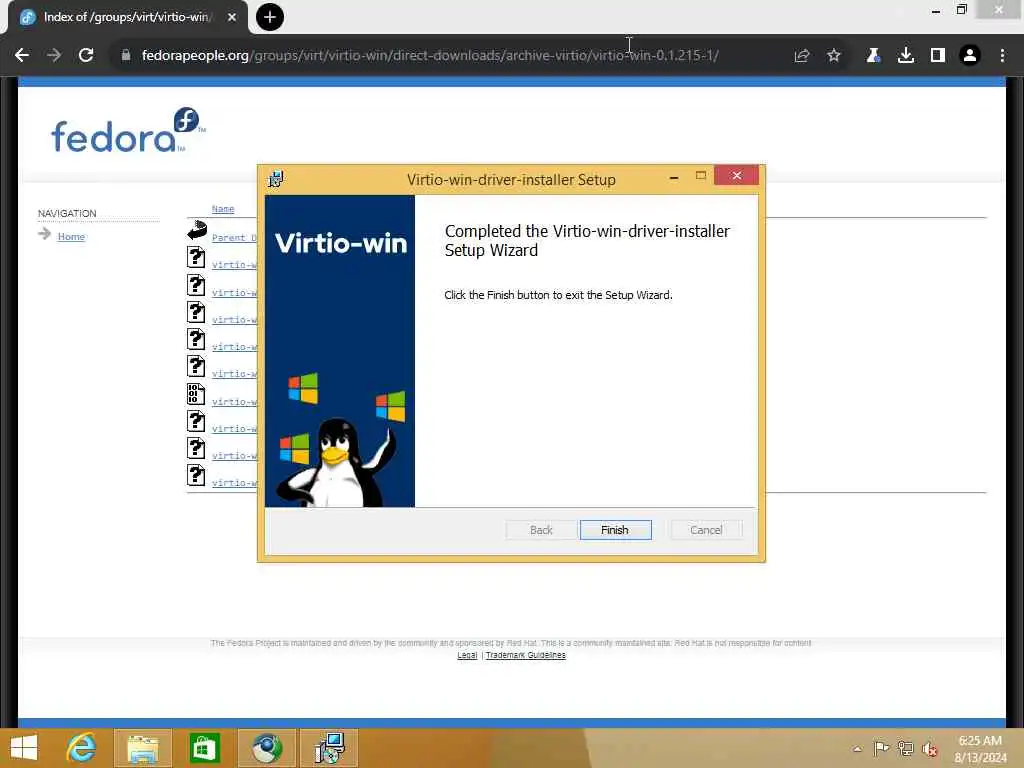
Task: Click the Parent Directory link
Action: tap(234, 238)
